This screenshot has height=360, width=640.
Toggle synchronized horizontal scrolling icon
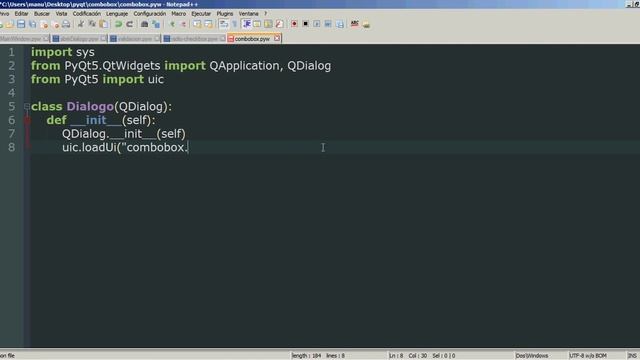coord(209,24)
